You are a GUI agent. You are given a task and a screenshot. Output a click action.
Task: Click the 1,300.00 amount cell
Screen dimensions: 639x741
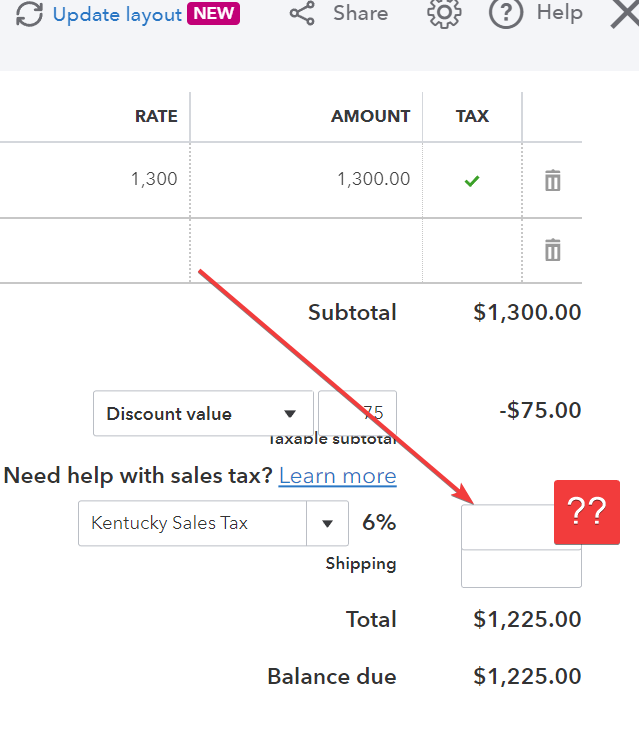[x=306, y=180]
